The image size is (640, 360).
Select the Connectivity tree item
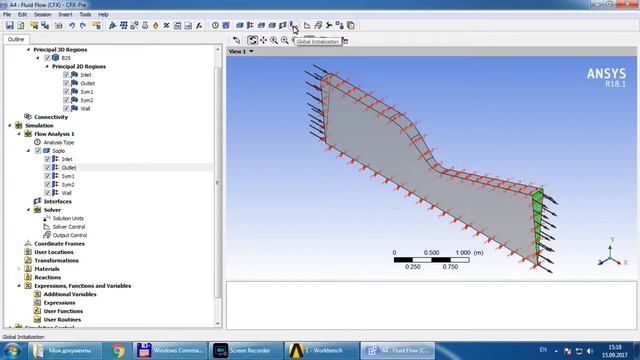coord(51,117)
